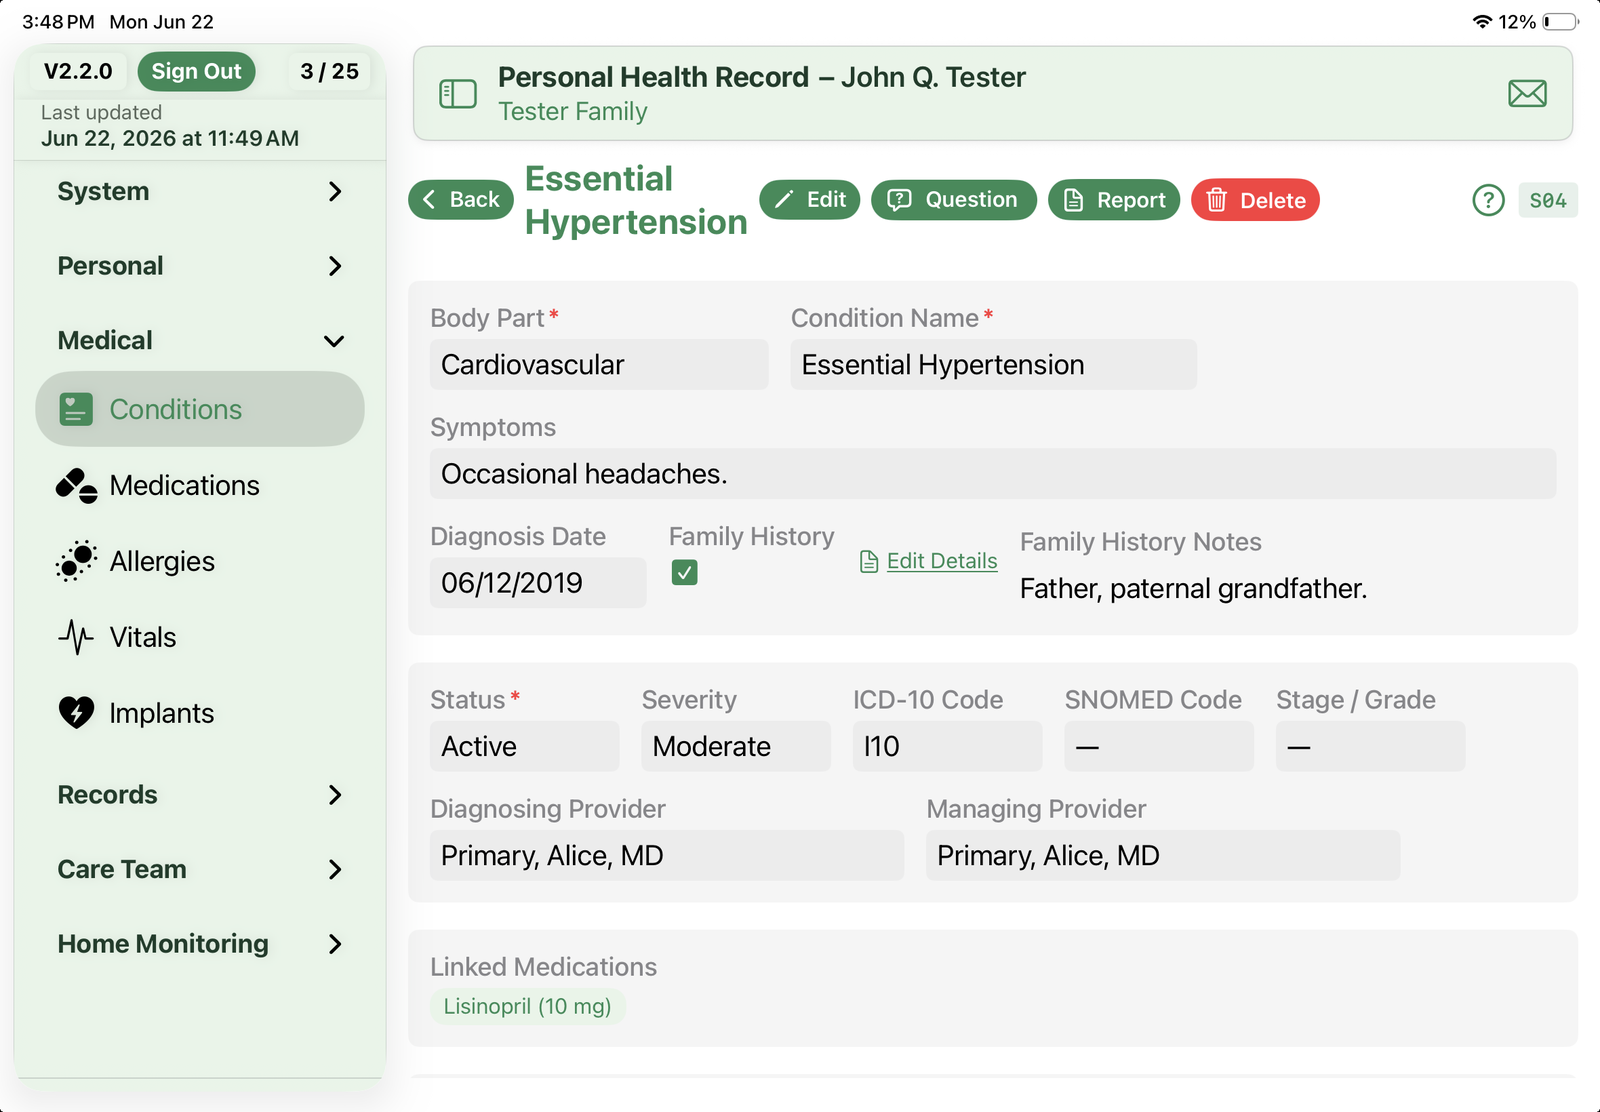Open linked medication Lisinopril (10 mg)
The image size is (1600, 1112).
(x=527, y=1006)
